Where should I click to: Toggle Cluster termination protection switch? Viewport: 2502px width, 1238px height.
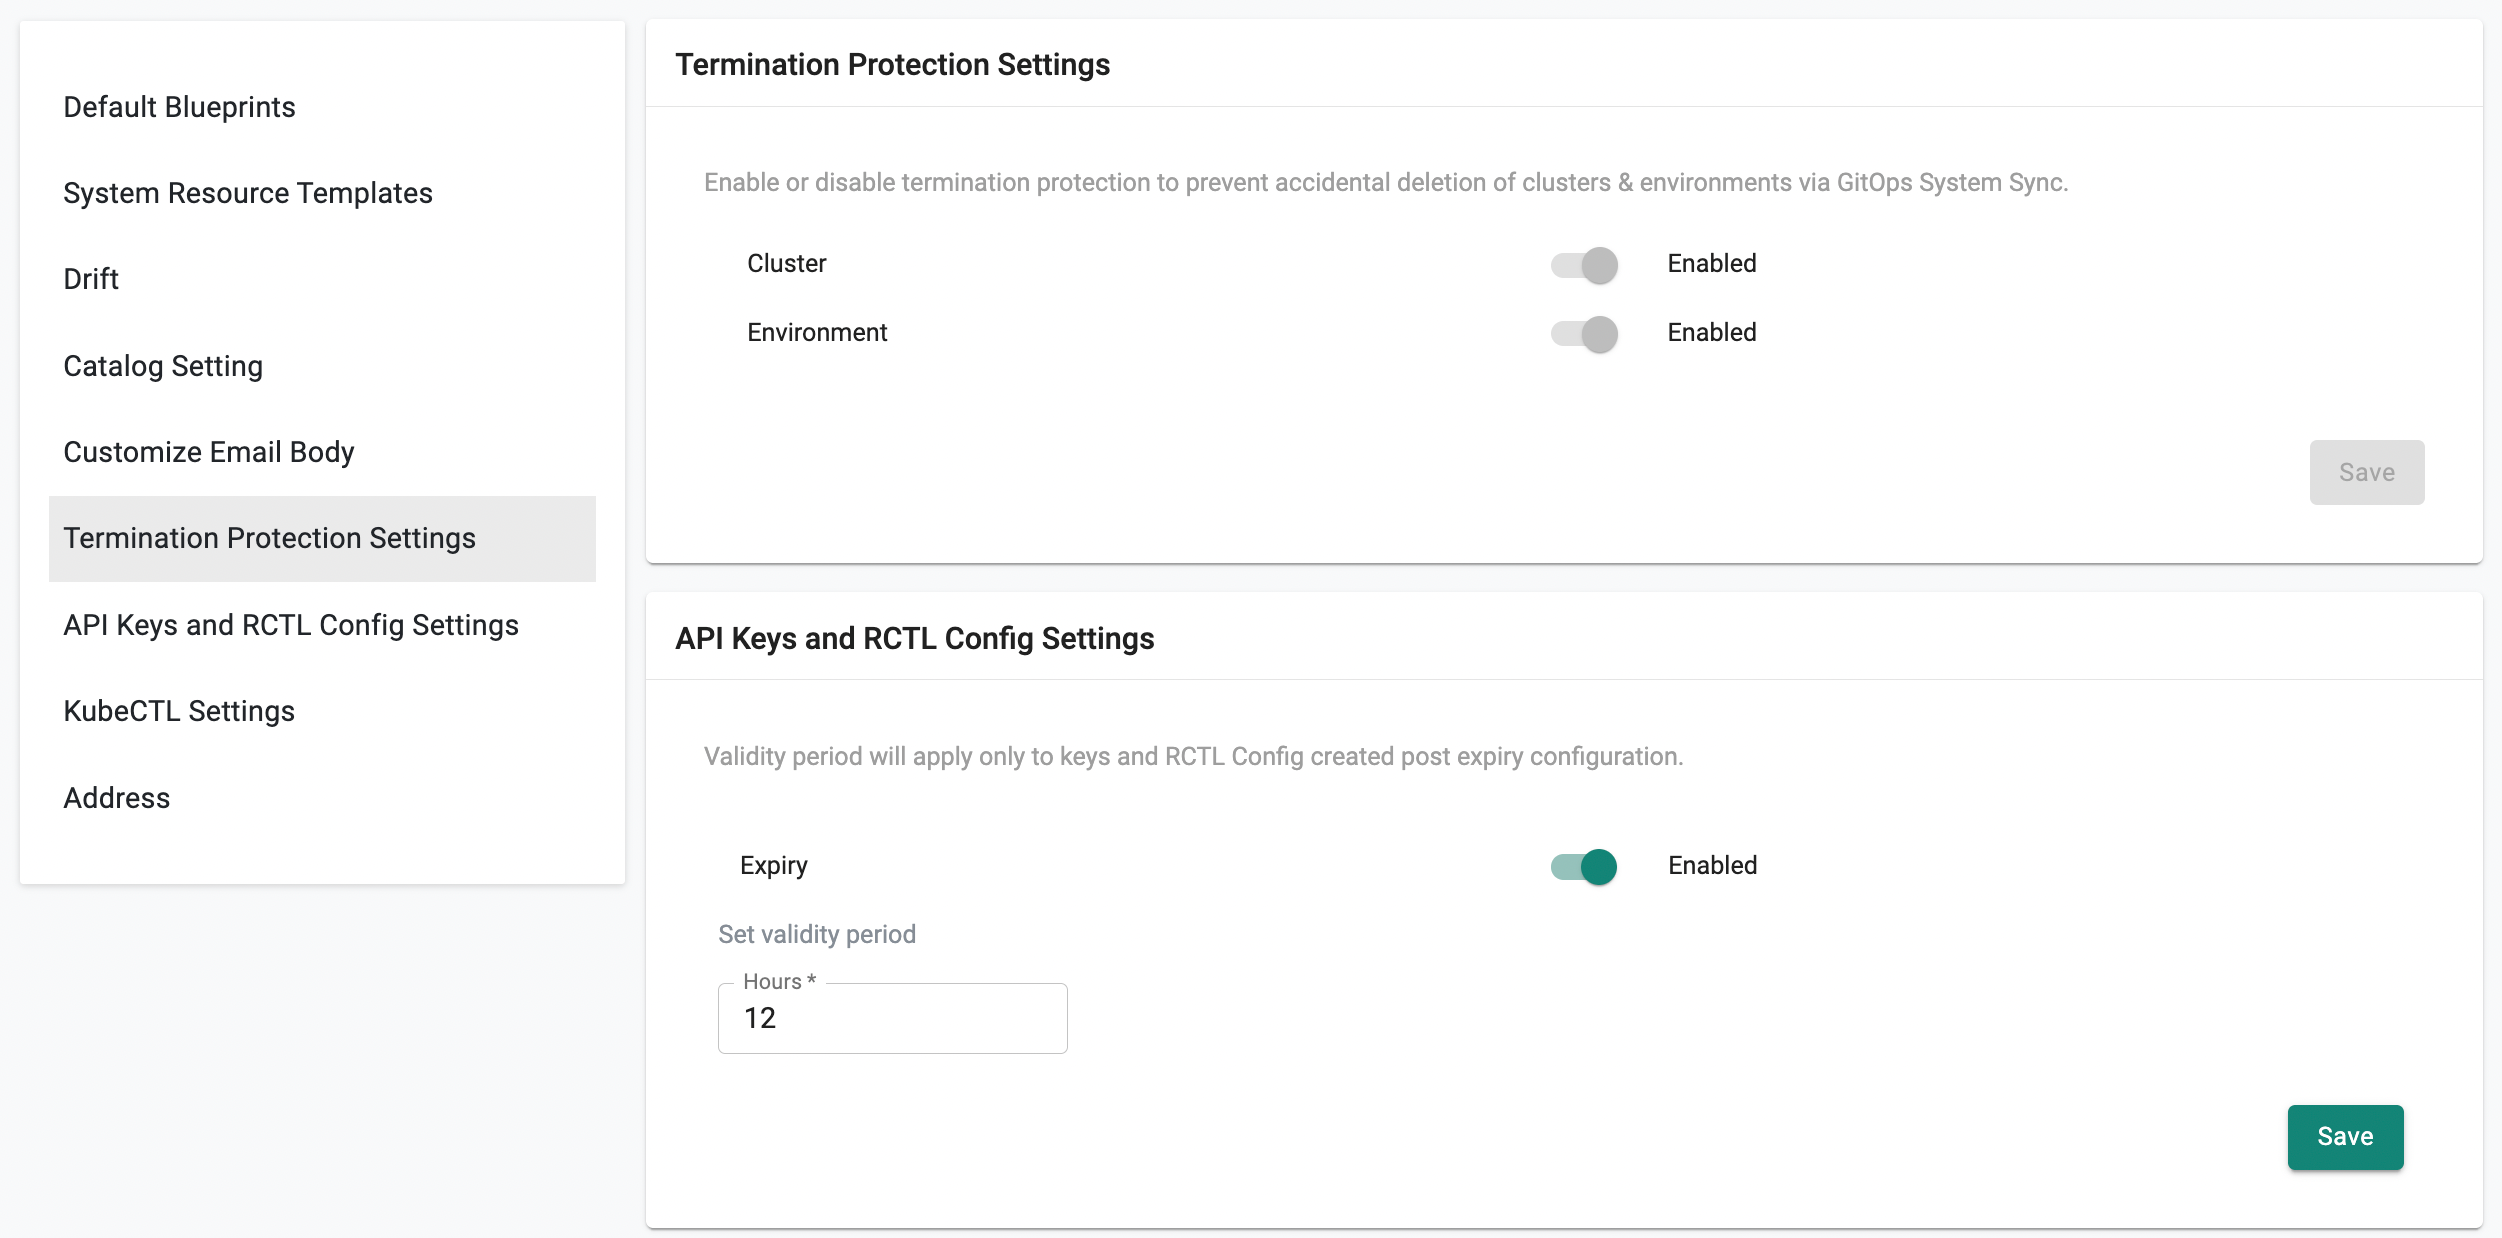click(1584, 265)
